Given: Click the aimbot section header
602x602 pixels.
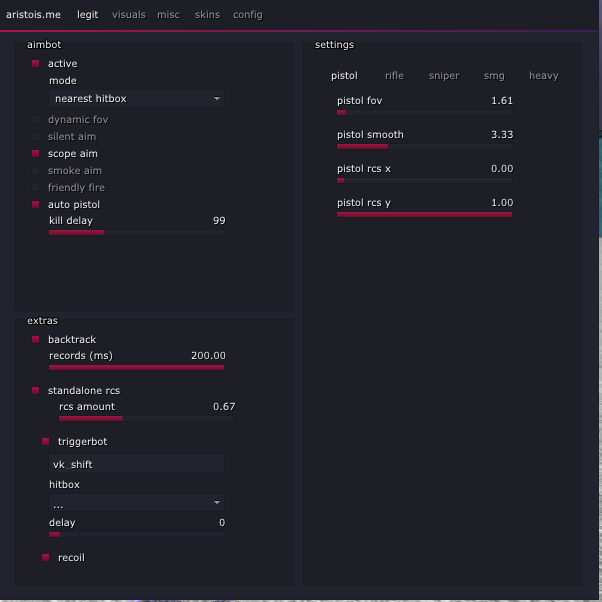Looking at the screenshot, I should pos(44,45).
